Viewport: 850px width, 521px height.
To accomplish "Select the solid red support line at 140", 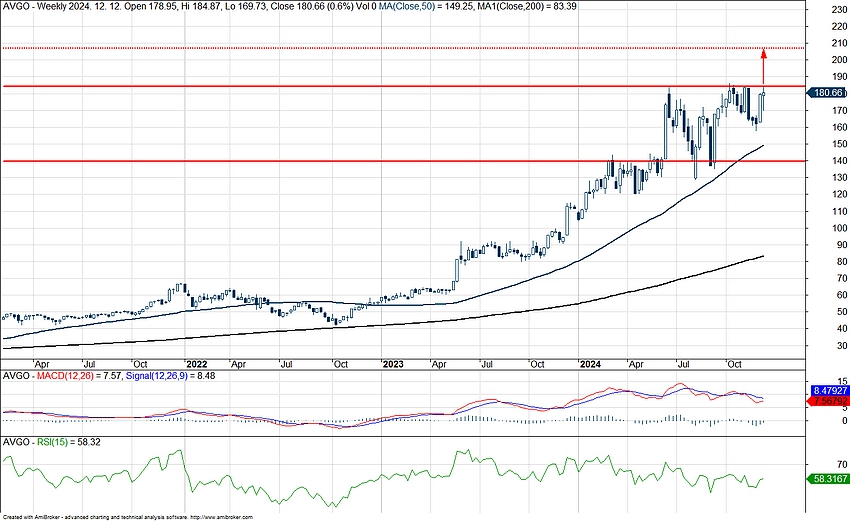I will pos(403,161).
